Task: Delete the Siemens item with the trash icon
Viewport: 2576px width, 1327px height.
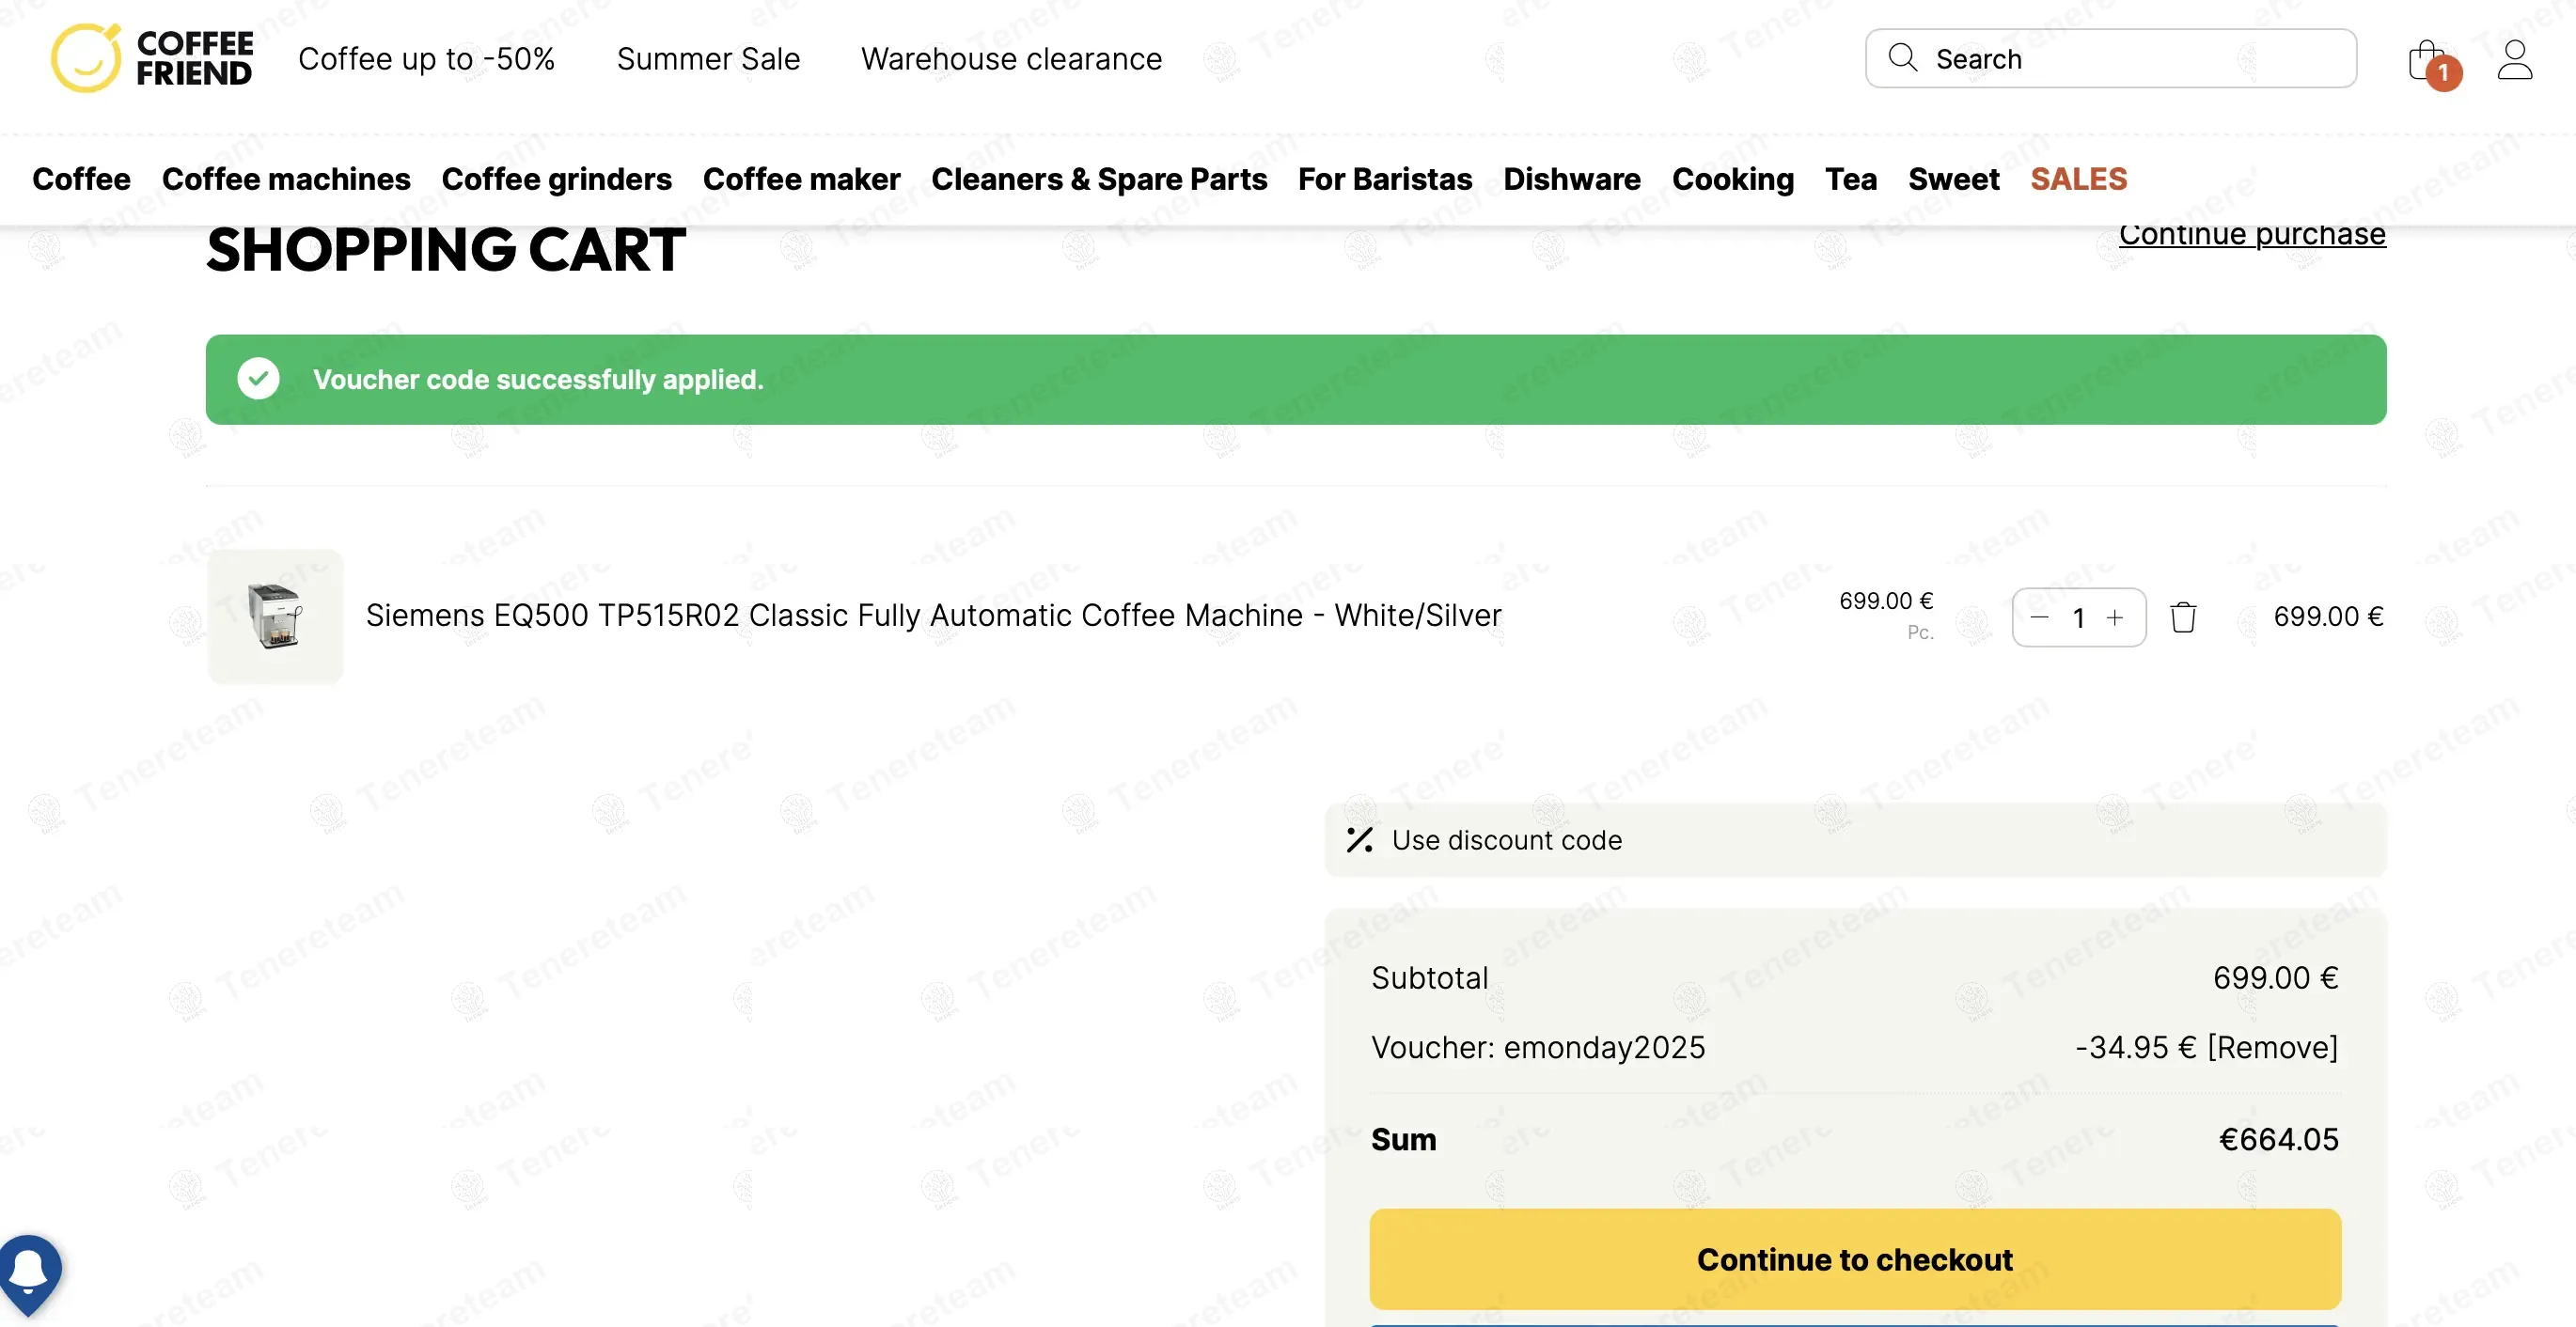Action: click(x=2183, y=617)
